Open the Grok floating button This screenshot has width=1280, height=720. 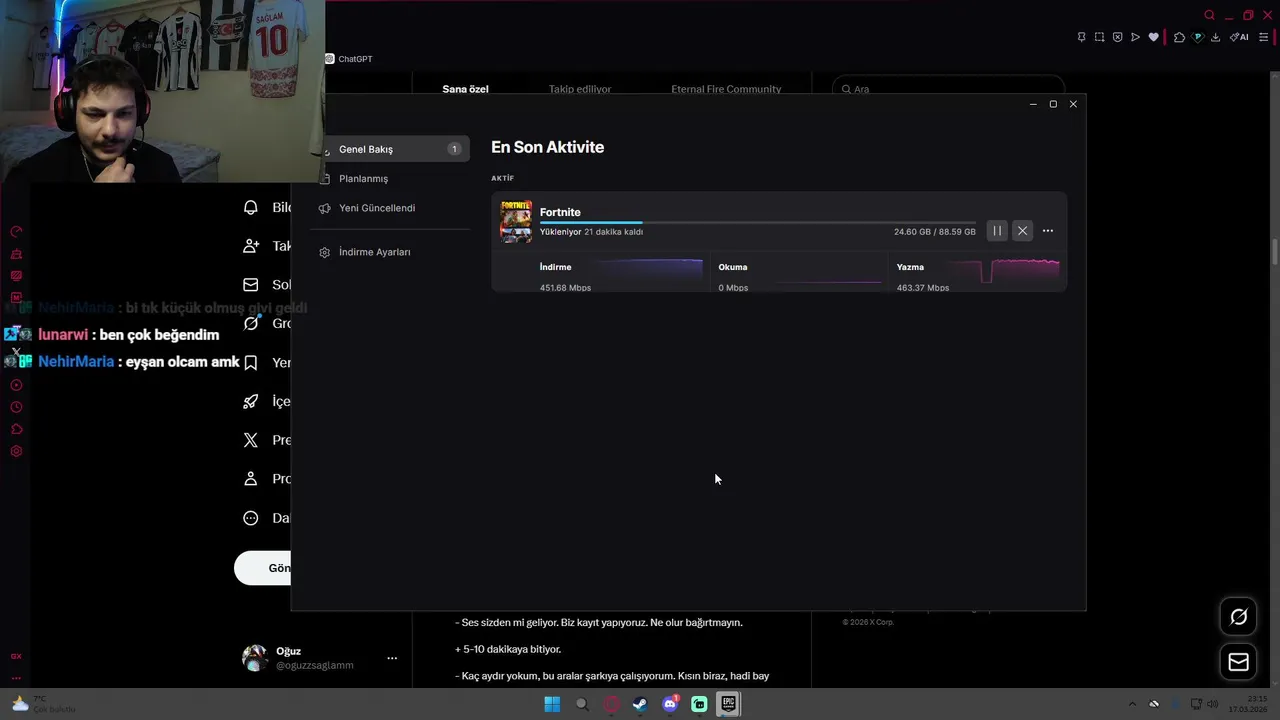[x=1238, y=617]
